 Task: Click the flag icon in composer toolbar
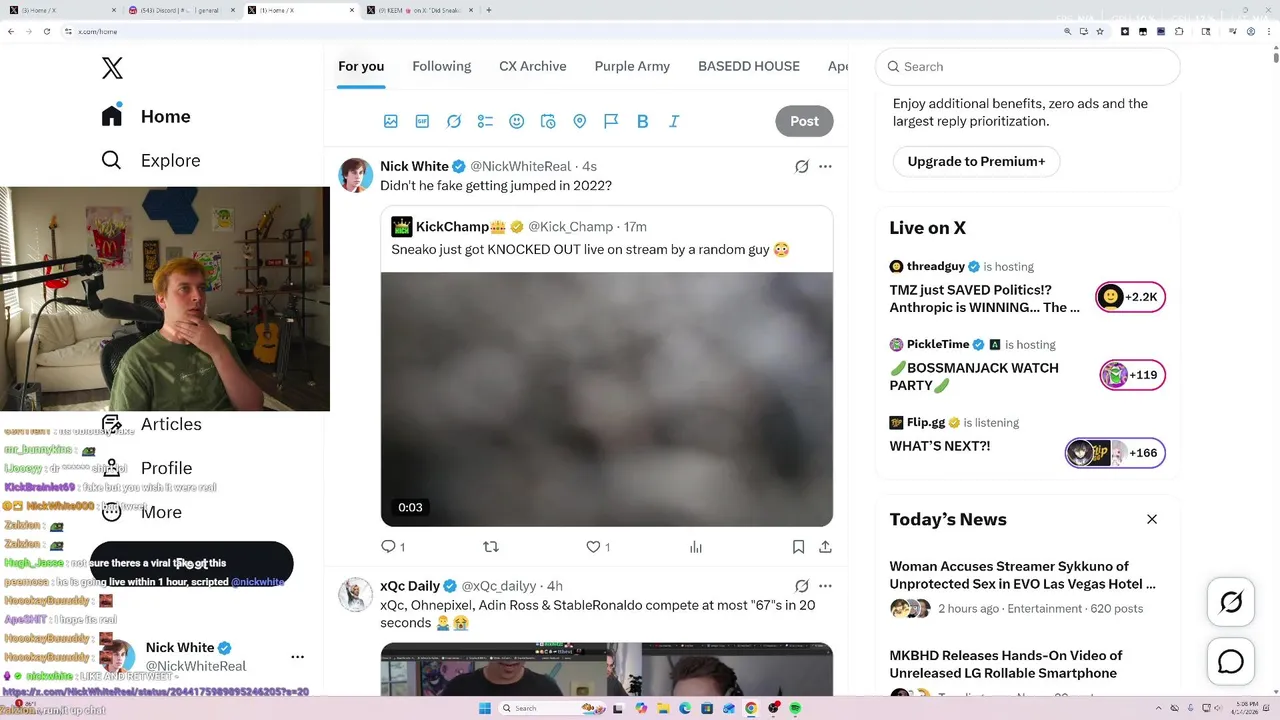point(611,121)
